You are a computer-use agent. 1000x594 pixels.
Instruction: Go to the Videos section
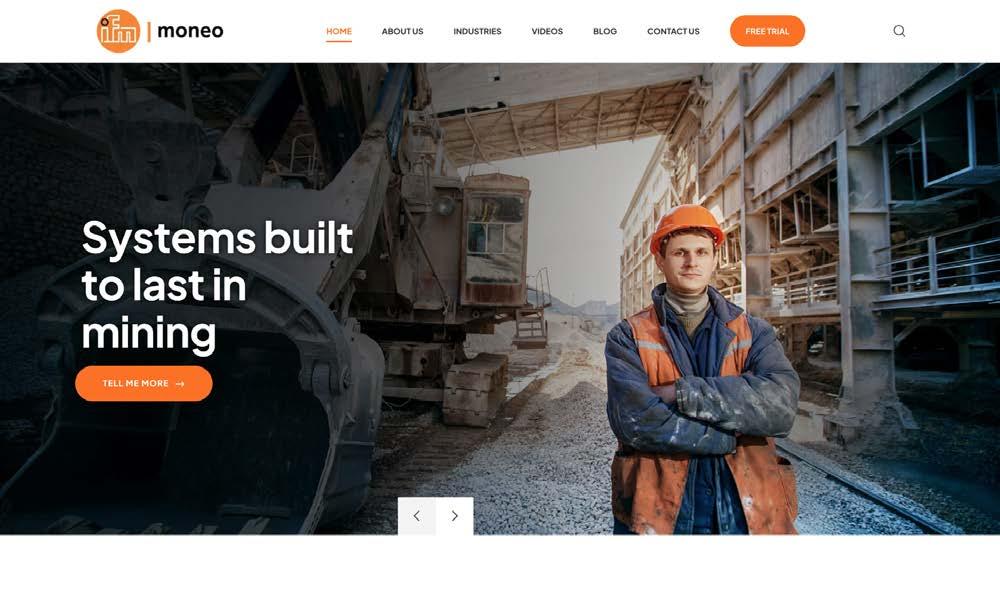click(x=547, y=31)
